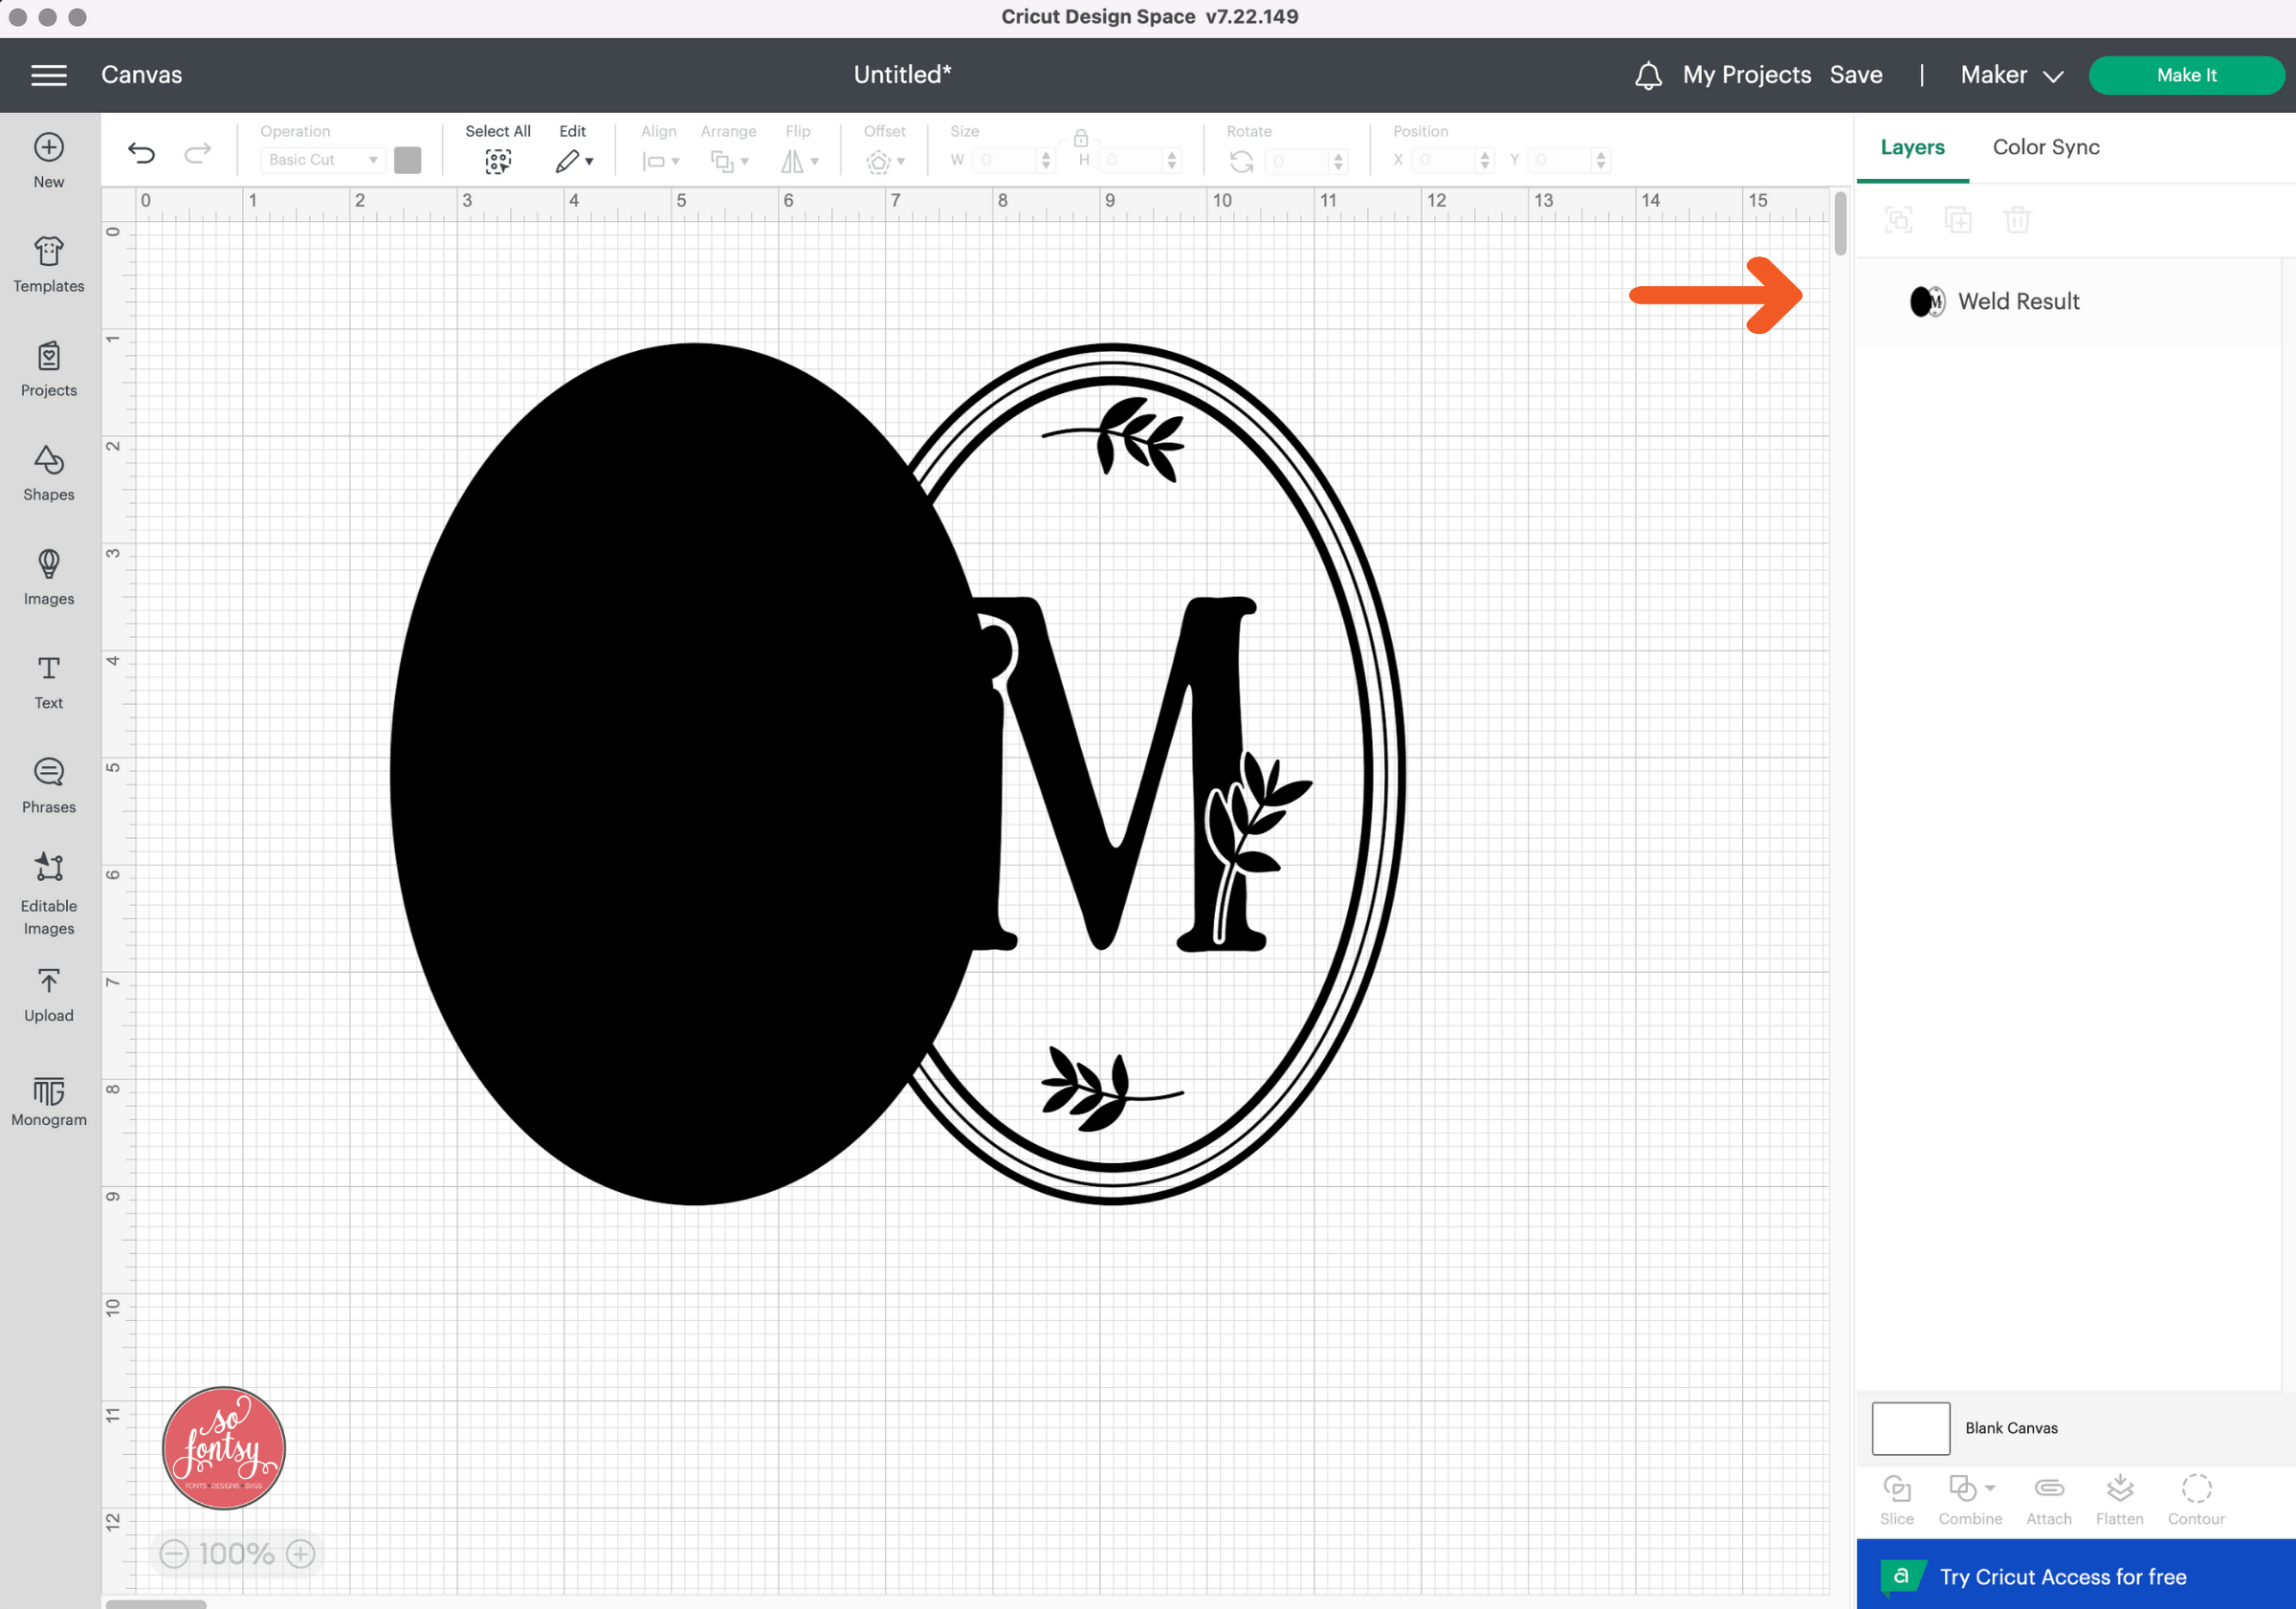Click the Save button
The width and height of the screenshot is (2296, 1609).
(x=1856, y=74)
